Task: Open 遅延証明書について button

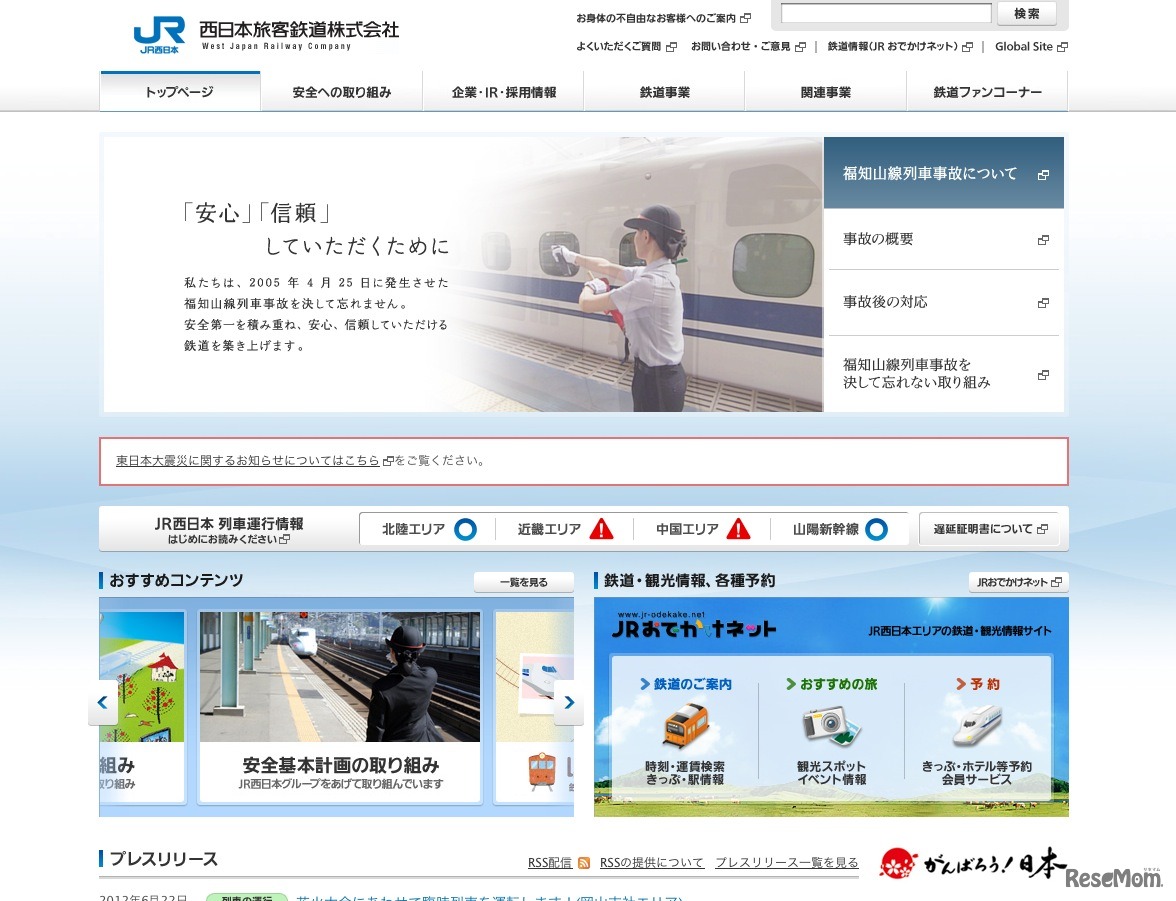Action: (x=990, y=529)
